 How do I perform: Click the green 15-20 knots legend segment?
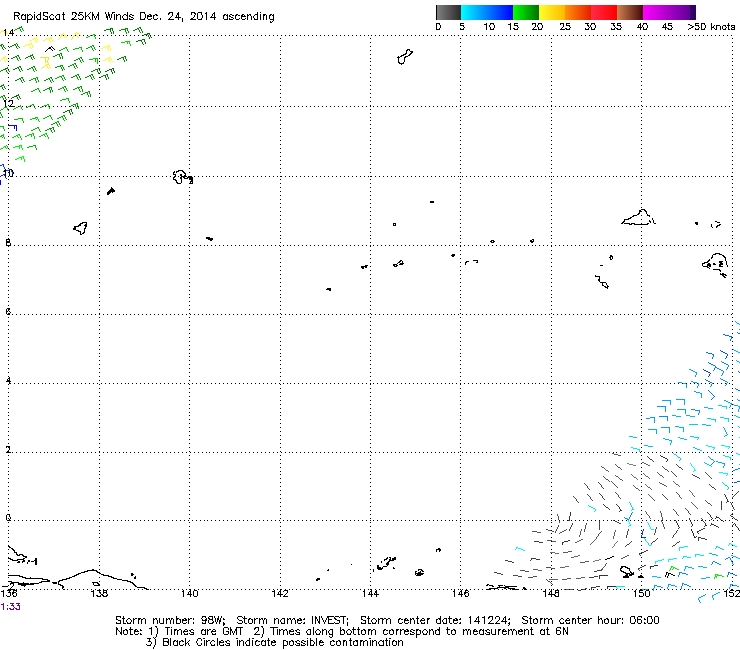pyautogui.click(x=526, y=12)
